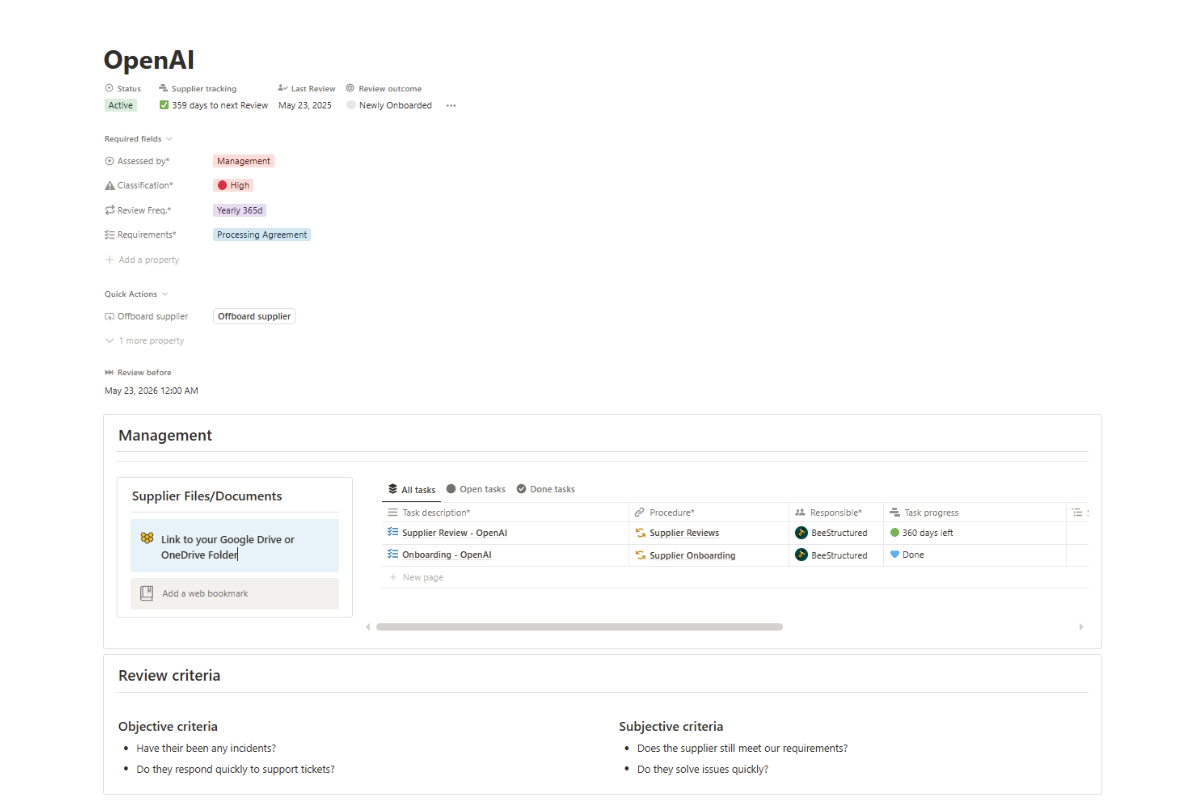Screen dimensions: 1200x800
Task: Click the Review criteria heading
Action: tap(169, 676)
